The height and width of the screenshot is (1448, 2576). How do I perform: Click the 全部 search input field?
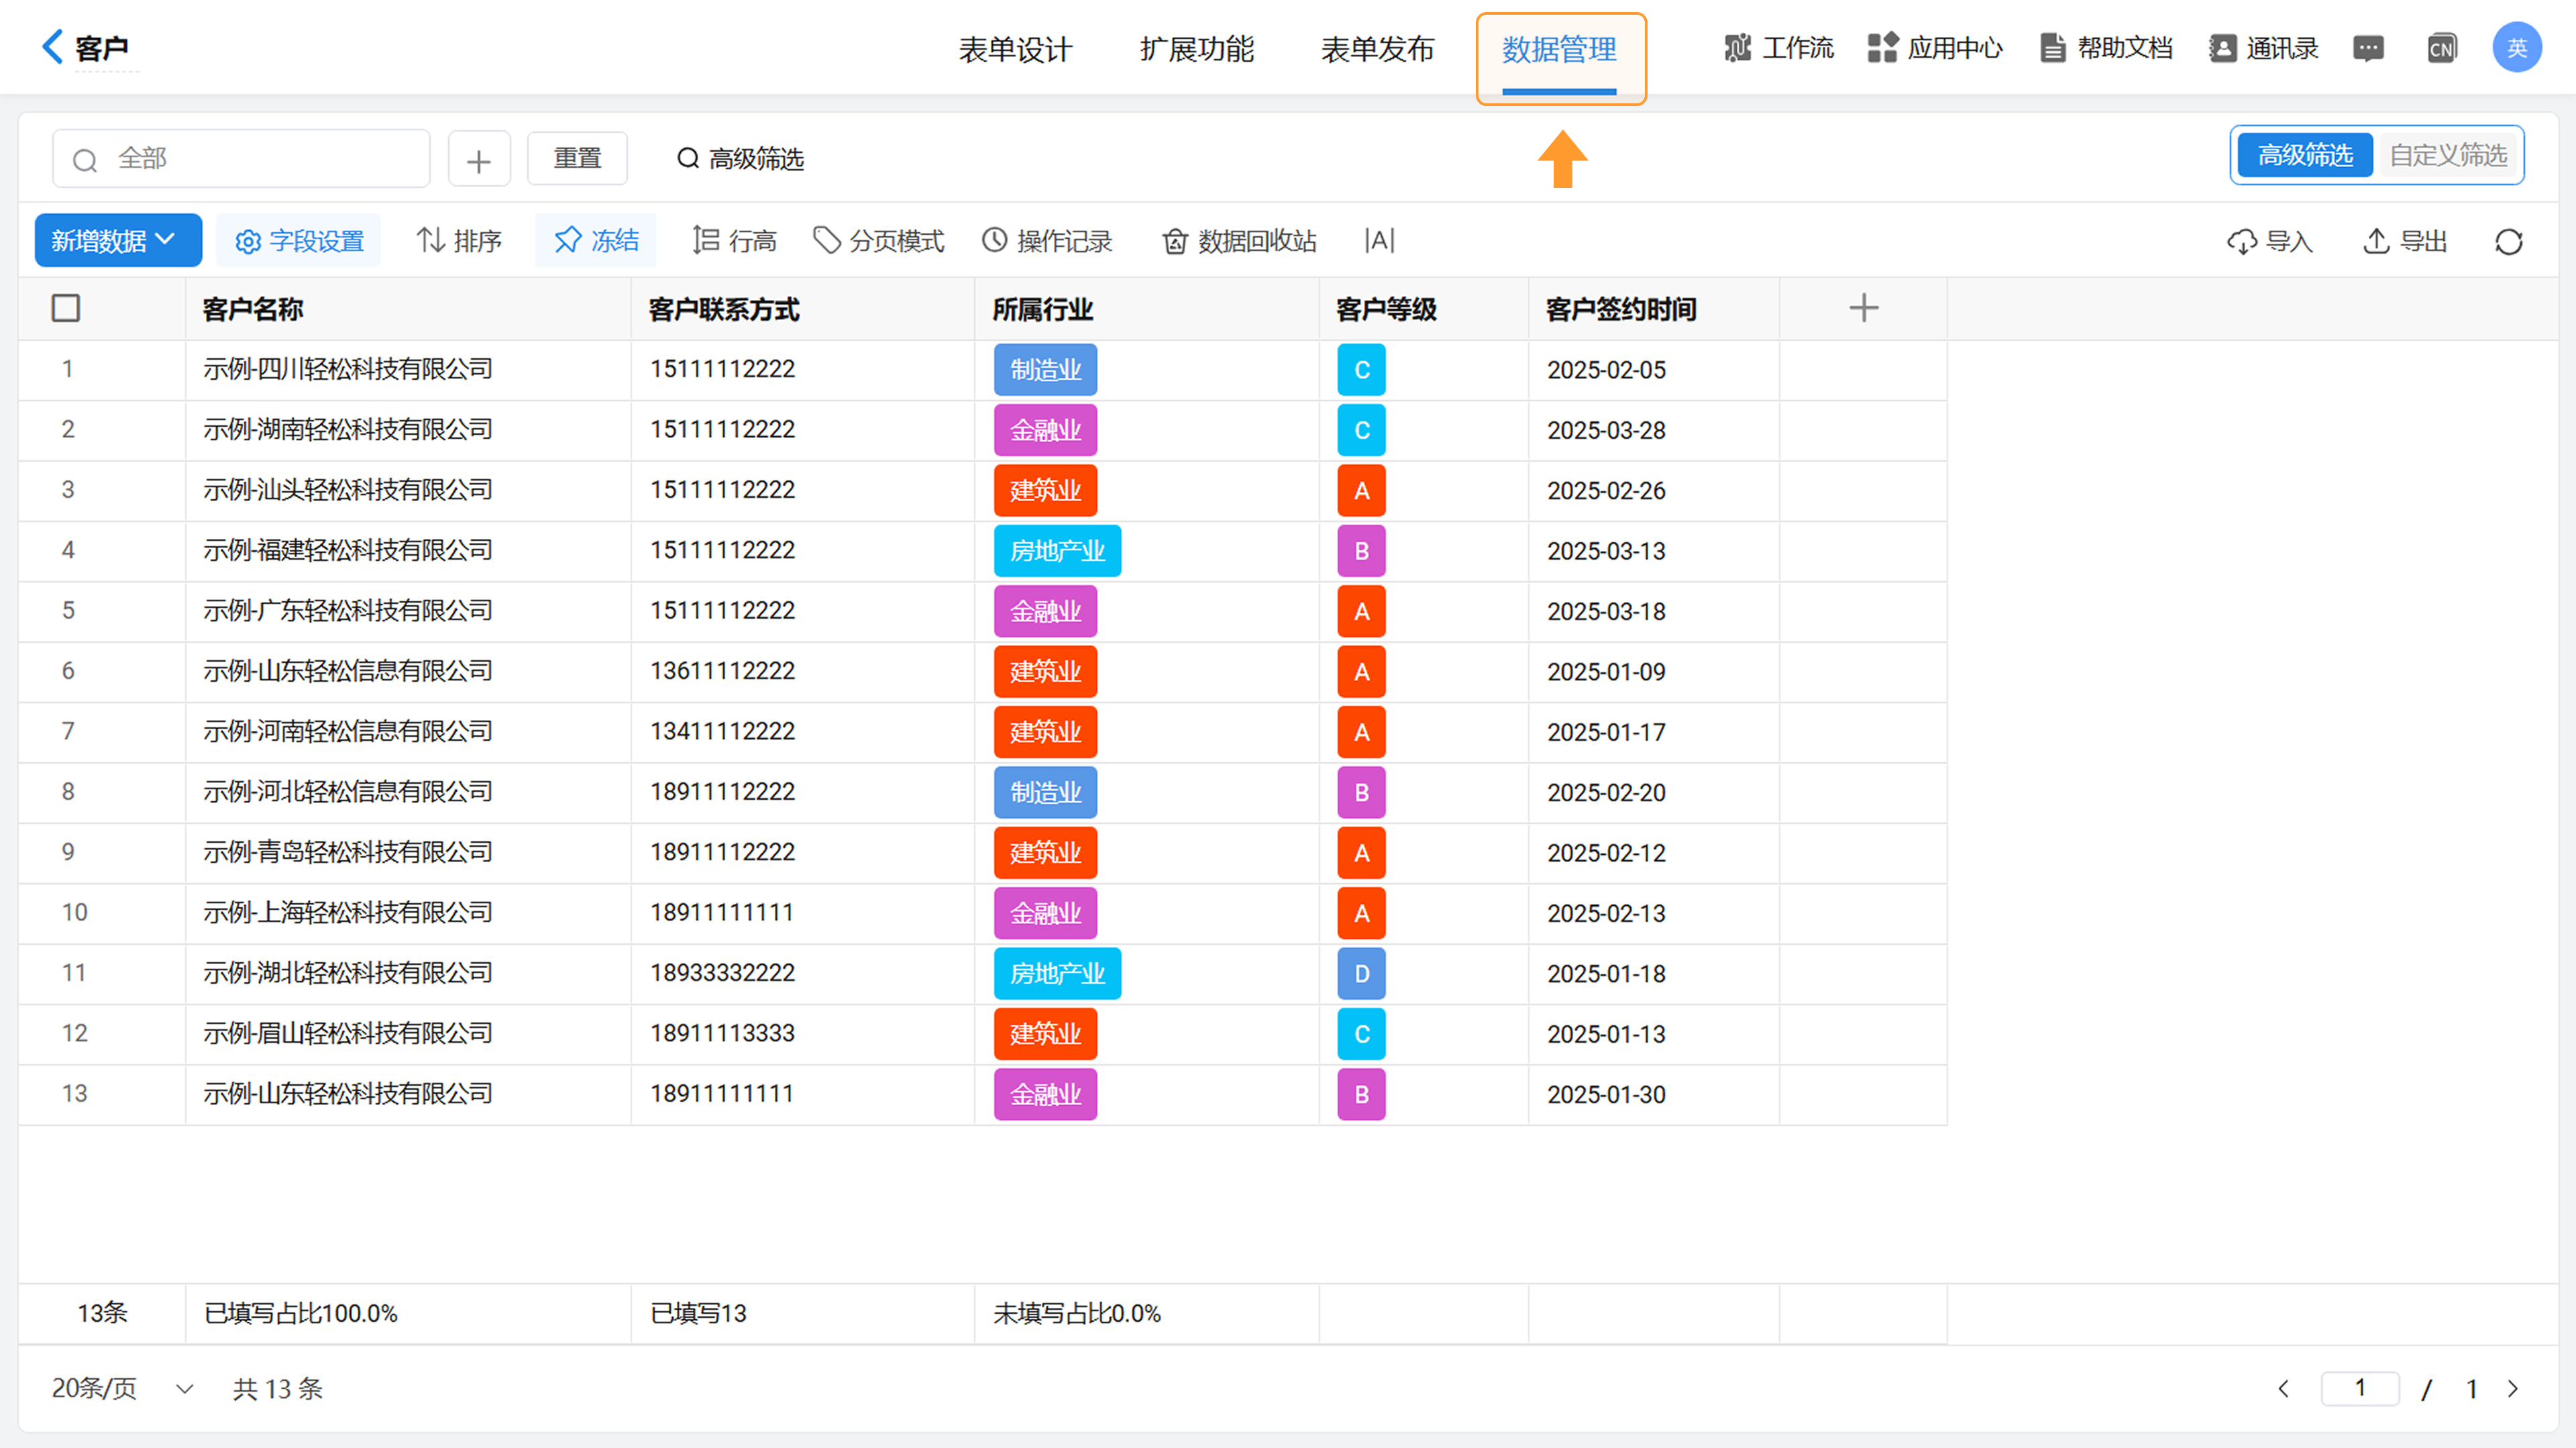[241, 159]
